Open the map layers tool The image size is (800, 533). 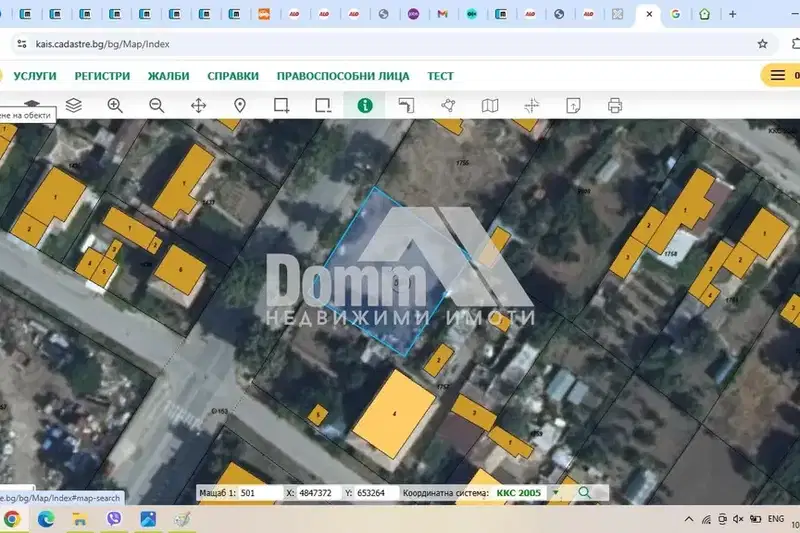74,106
